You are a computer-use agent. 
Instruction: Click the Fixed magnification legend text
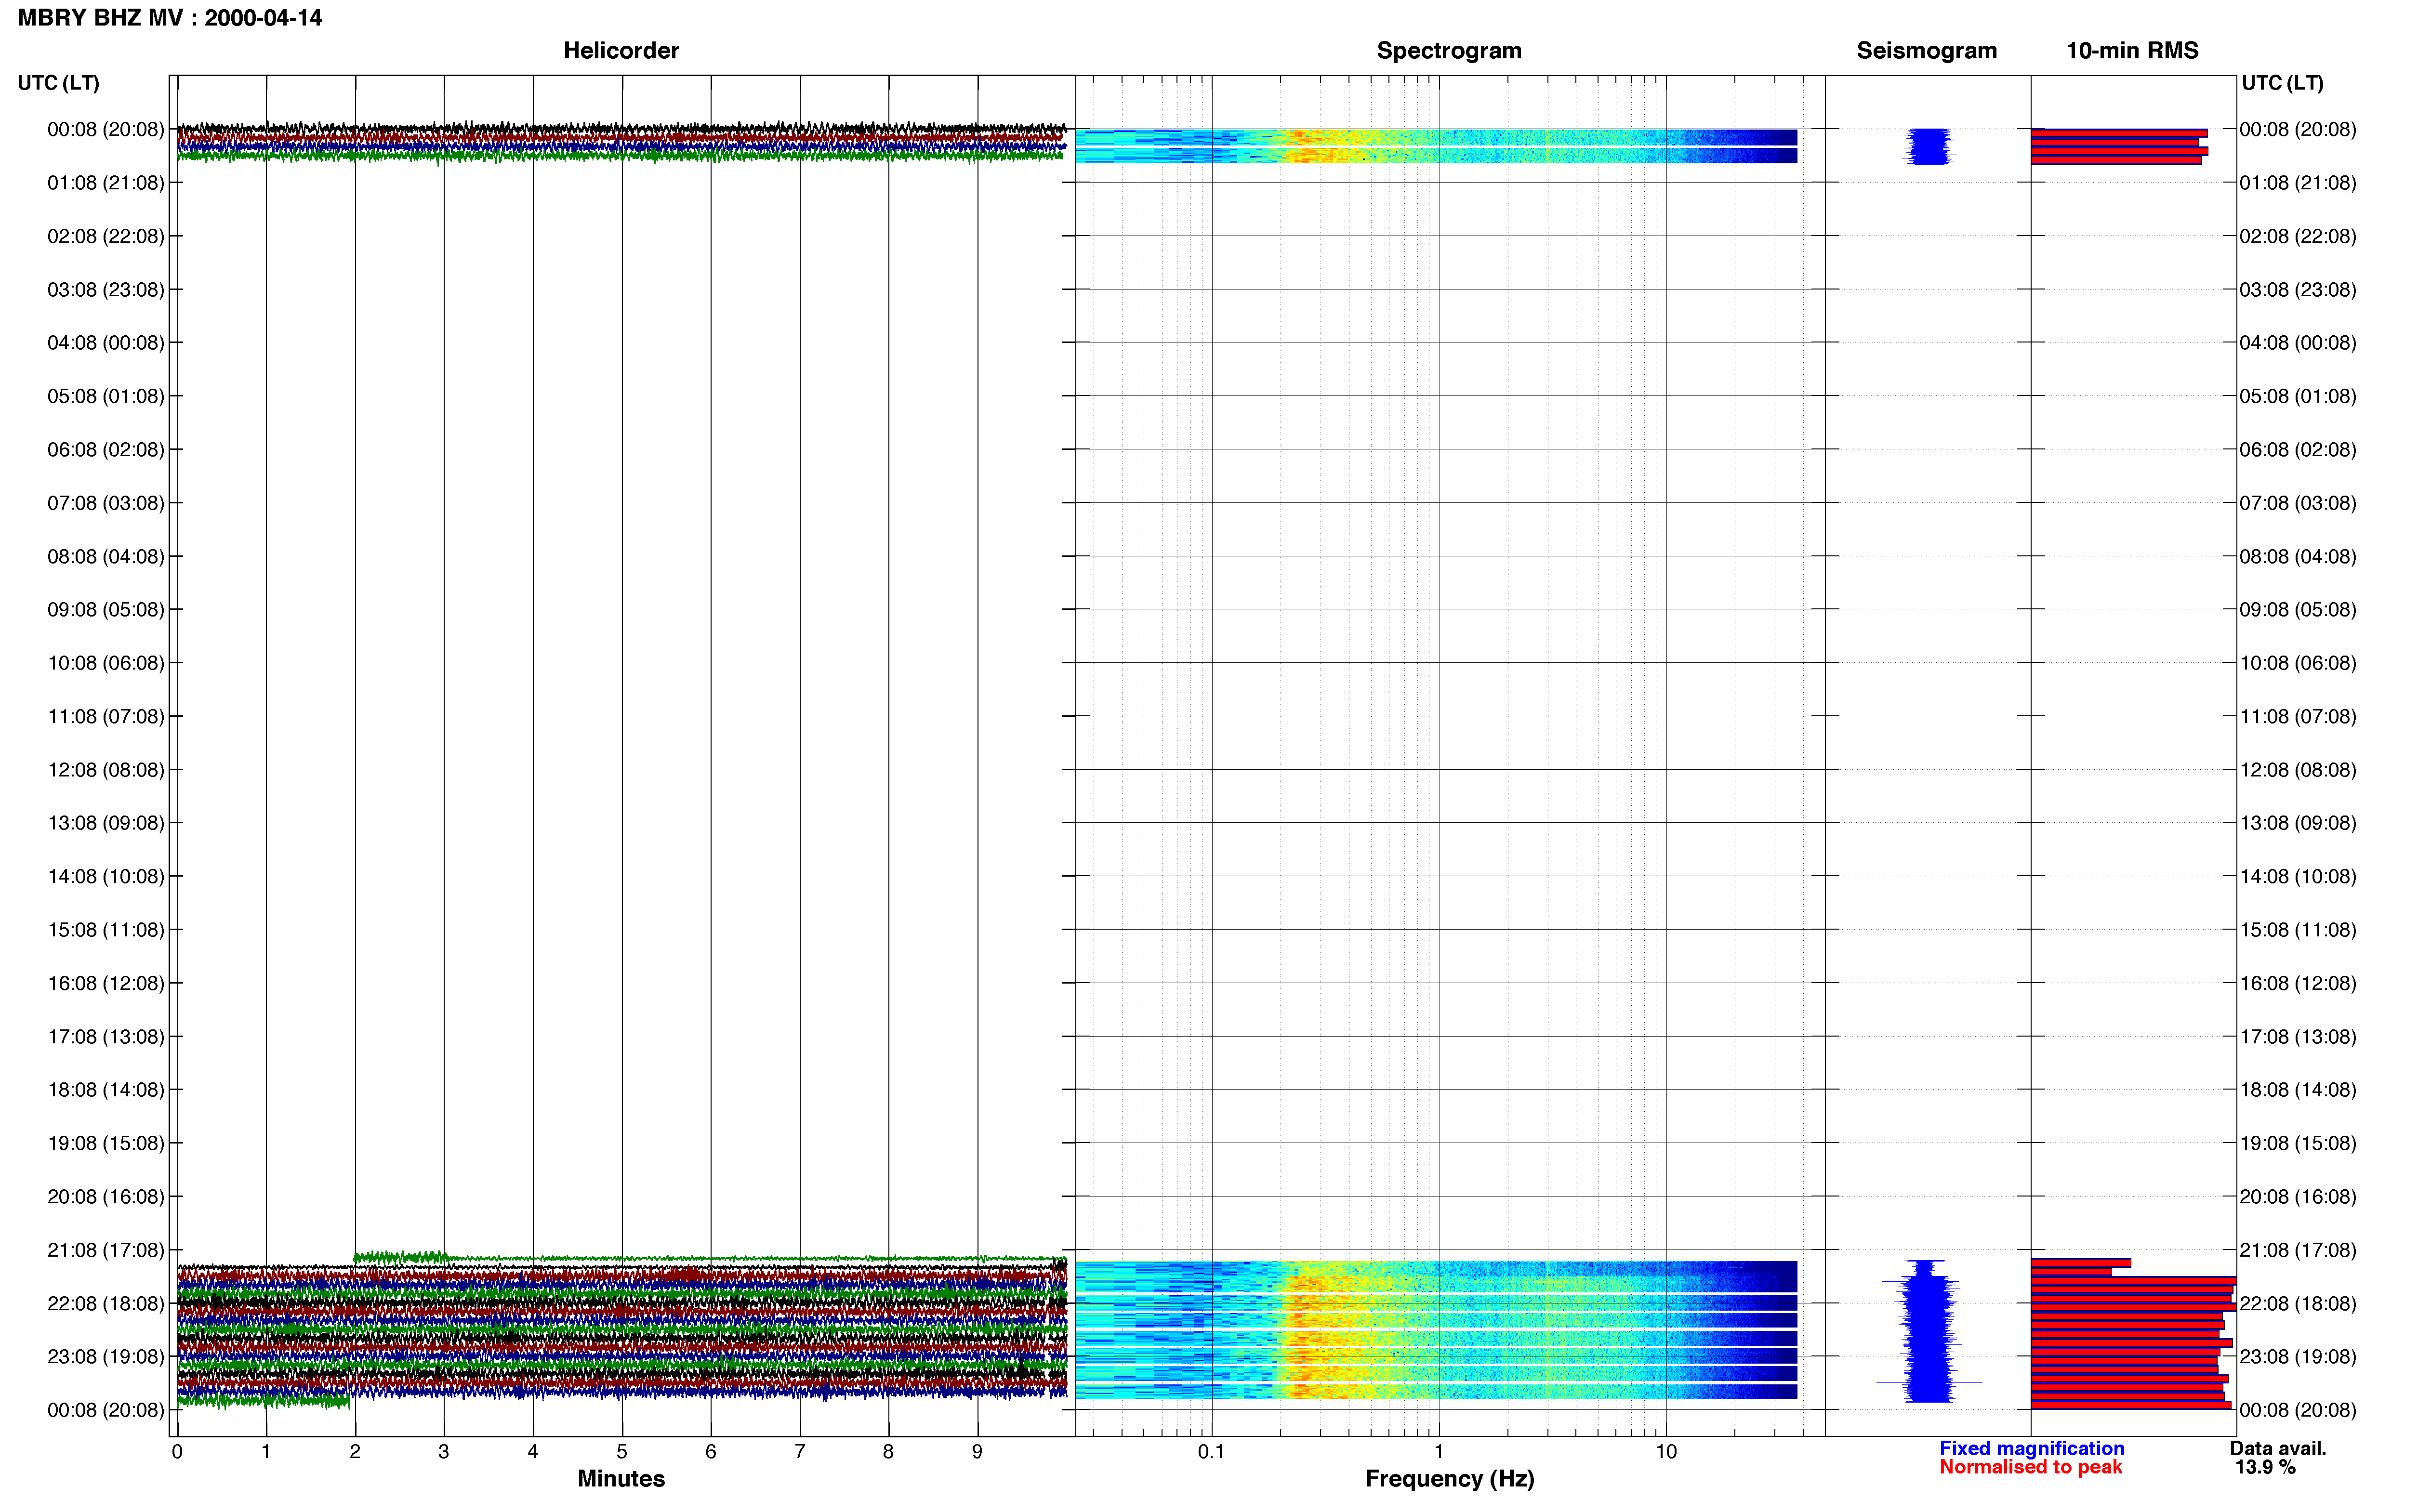(x=2031, y=1448)
